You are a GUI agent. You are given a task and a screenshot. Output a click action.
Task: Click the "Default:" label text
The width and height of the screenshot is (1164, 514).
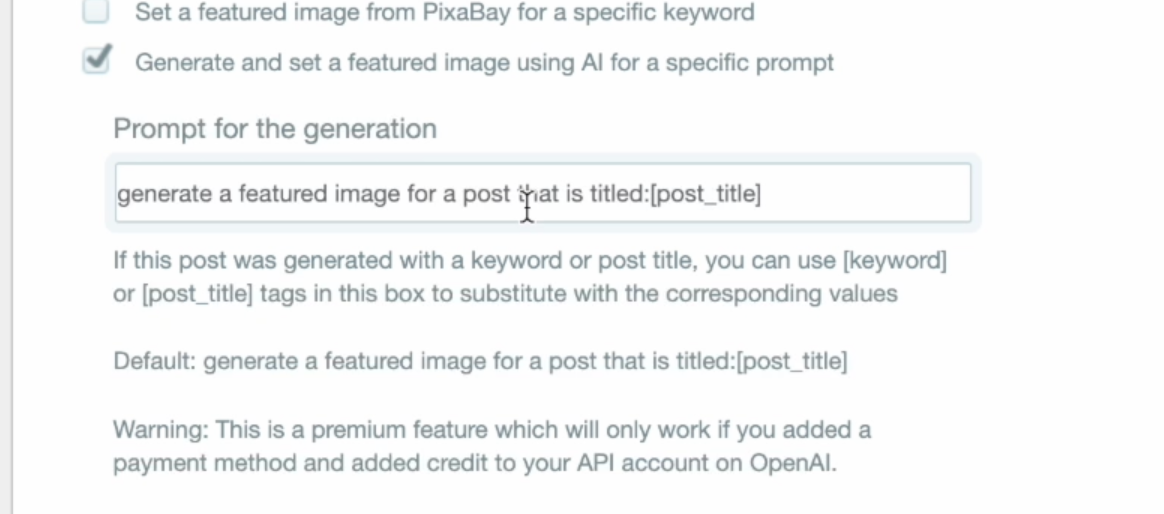point(155,362)
